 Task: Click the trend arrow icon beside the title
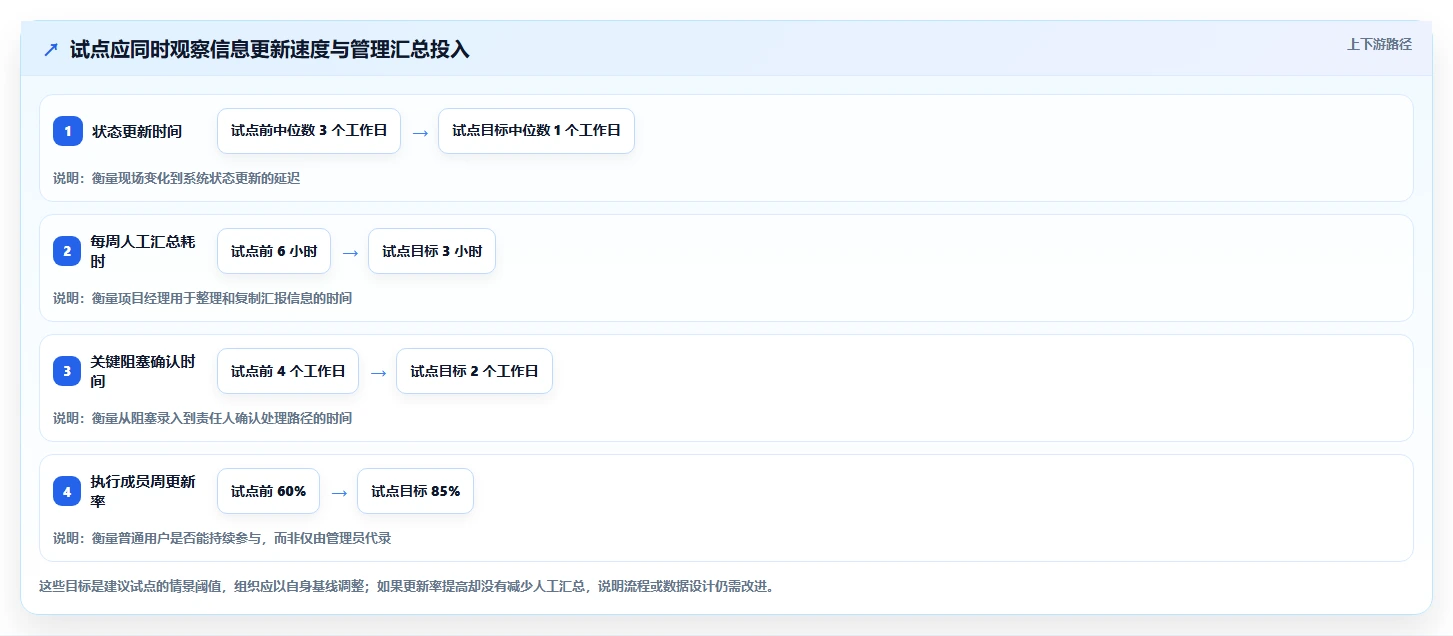51,50
